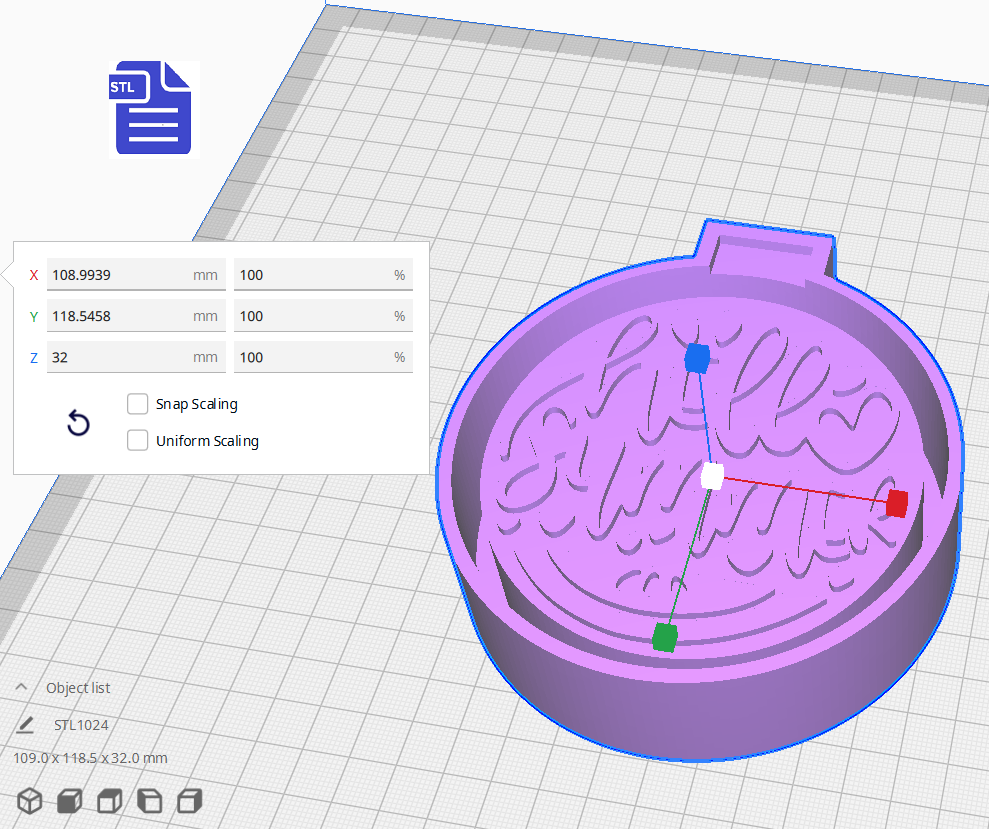The width and height of the screenshot is (989, 829).
Task: Click the green Y-axis scale handle
Action: 664,635
